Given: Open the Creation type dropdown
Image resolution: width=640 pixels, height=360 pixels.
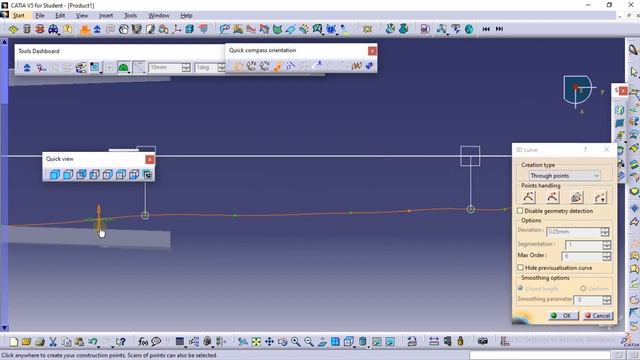Looking at the screenshot, I should (x=564, y=176).
